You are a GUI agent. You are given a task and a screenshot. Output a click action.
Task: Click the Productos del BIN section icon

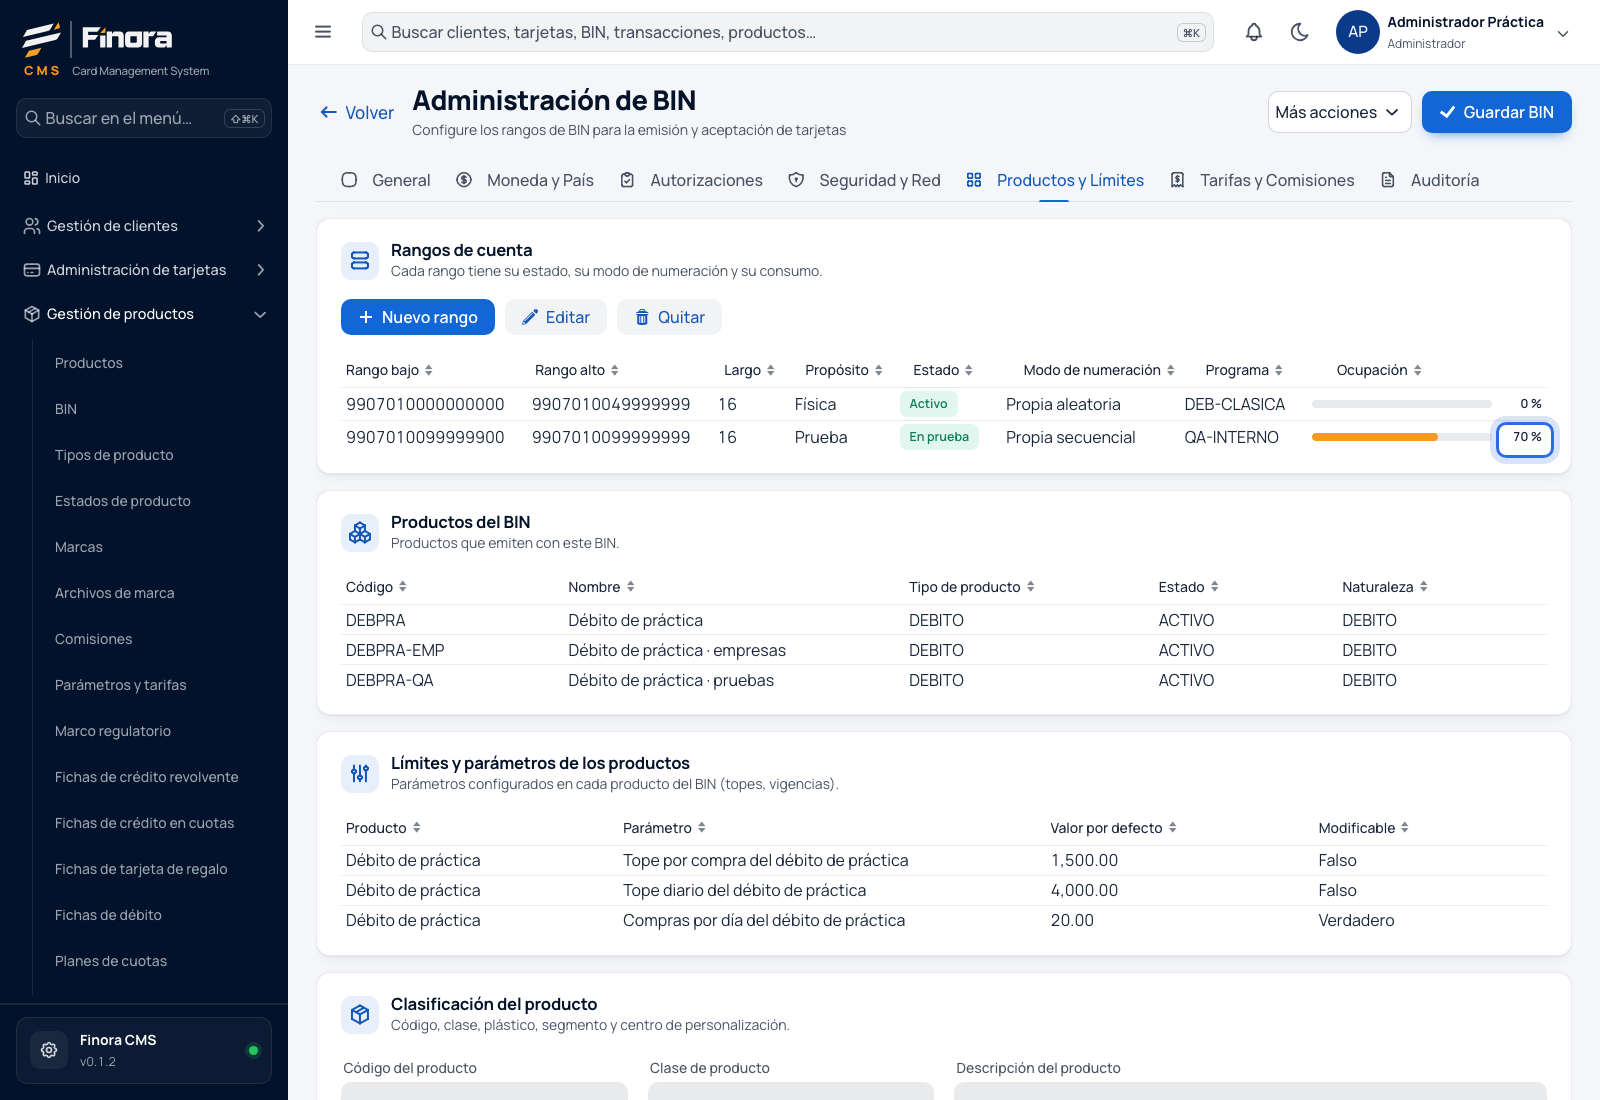click(x=360, y=533)
